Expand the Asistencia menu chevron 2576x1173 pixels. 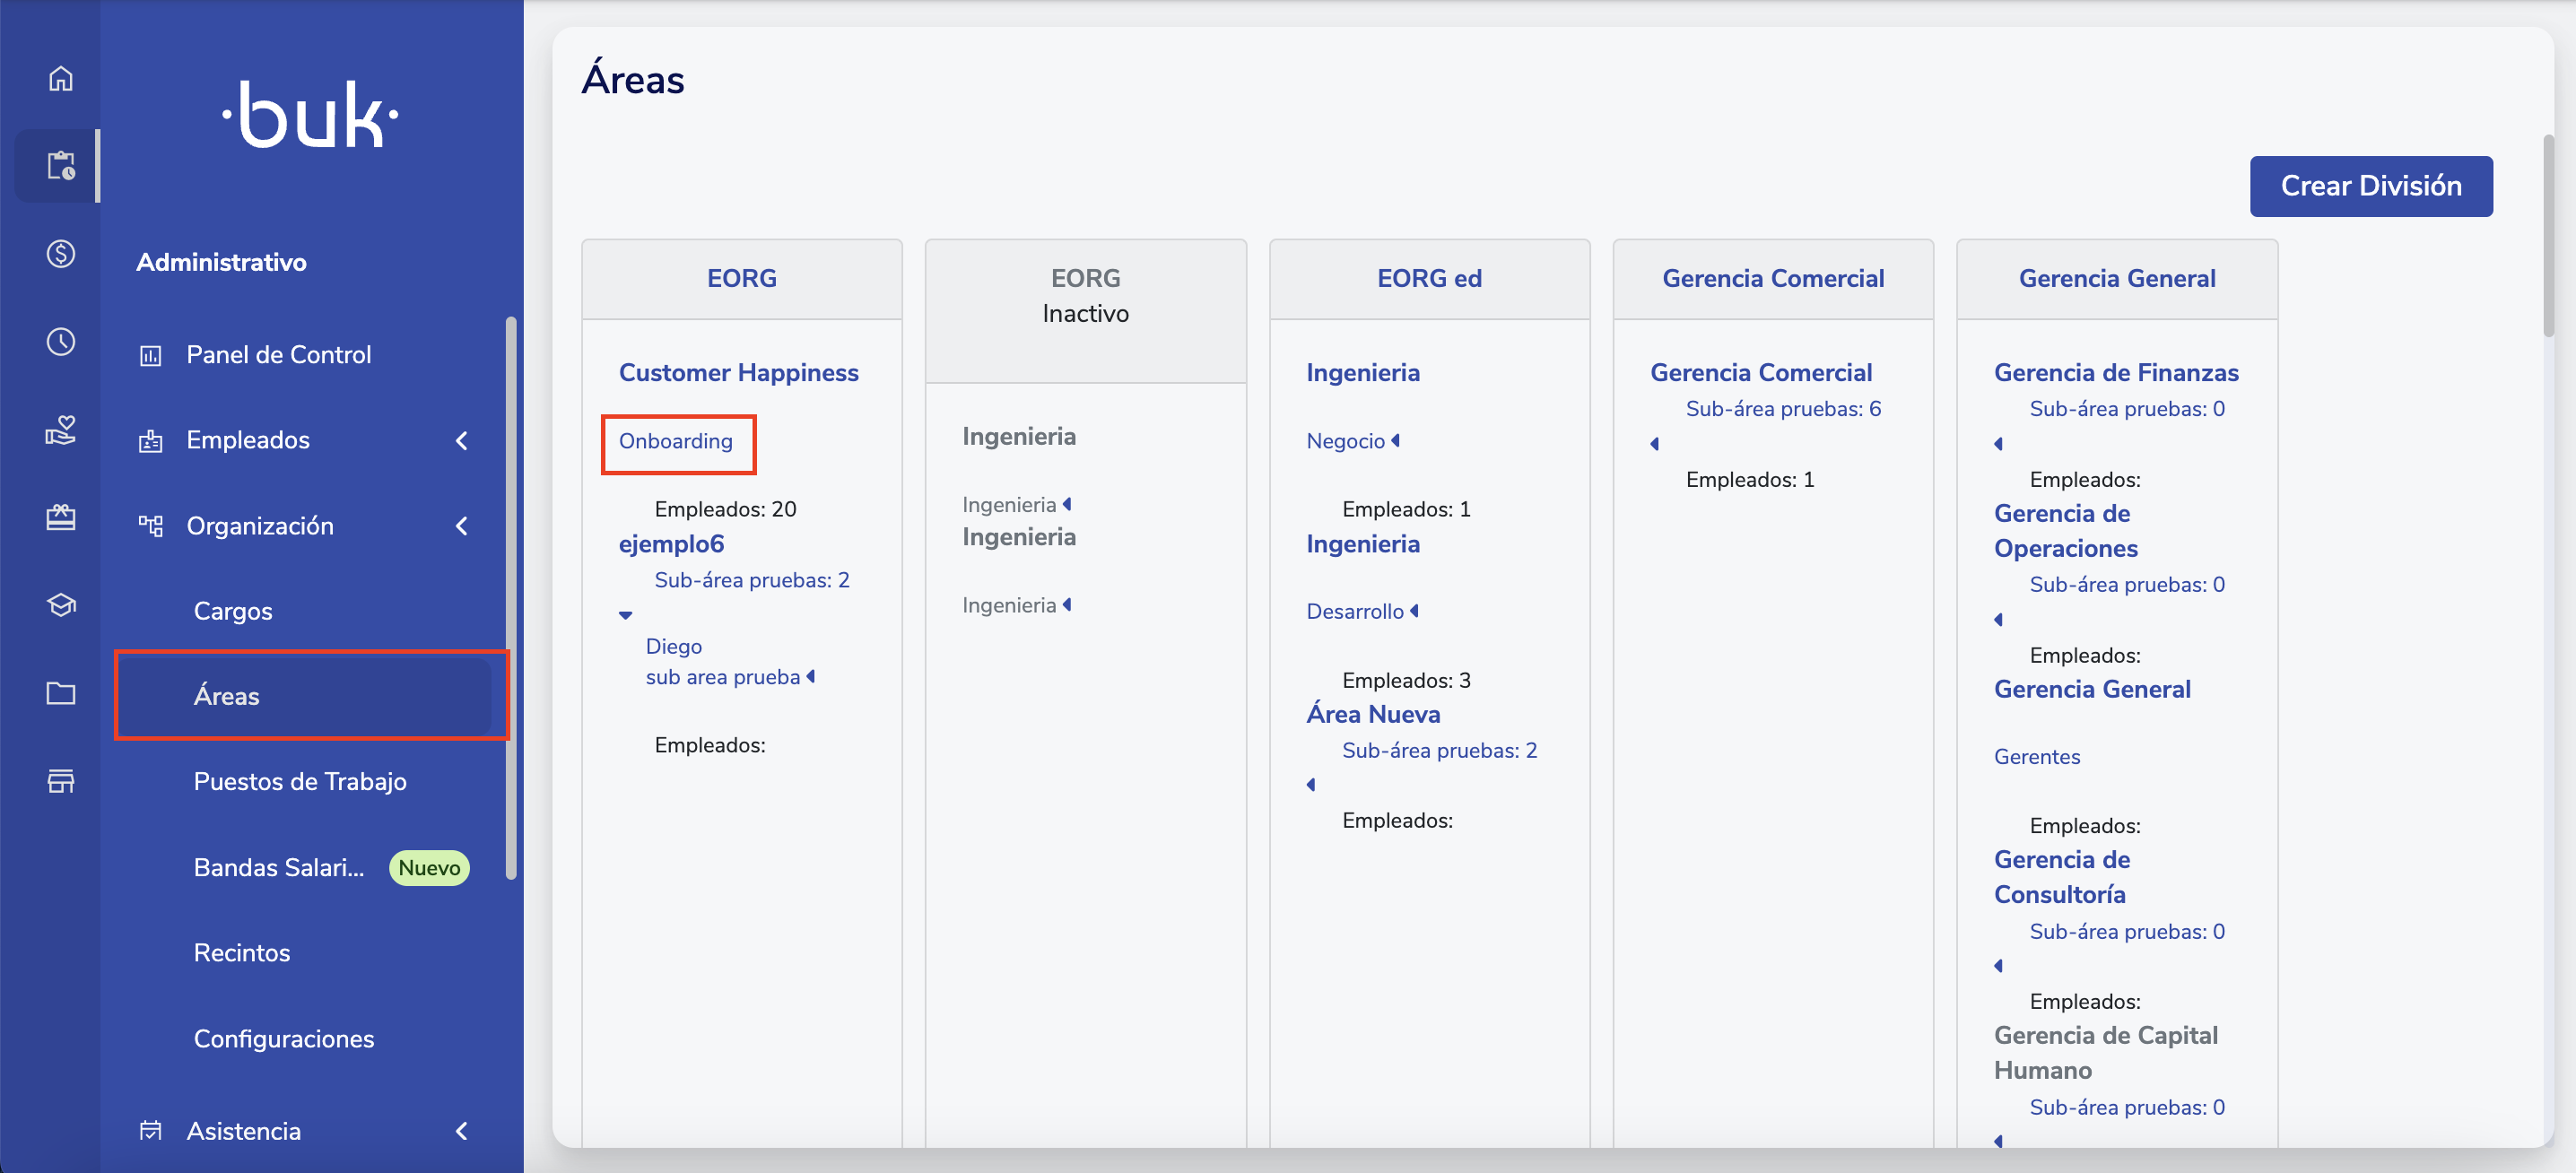coord(462,1131)
